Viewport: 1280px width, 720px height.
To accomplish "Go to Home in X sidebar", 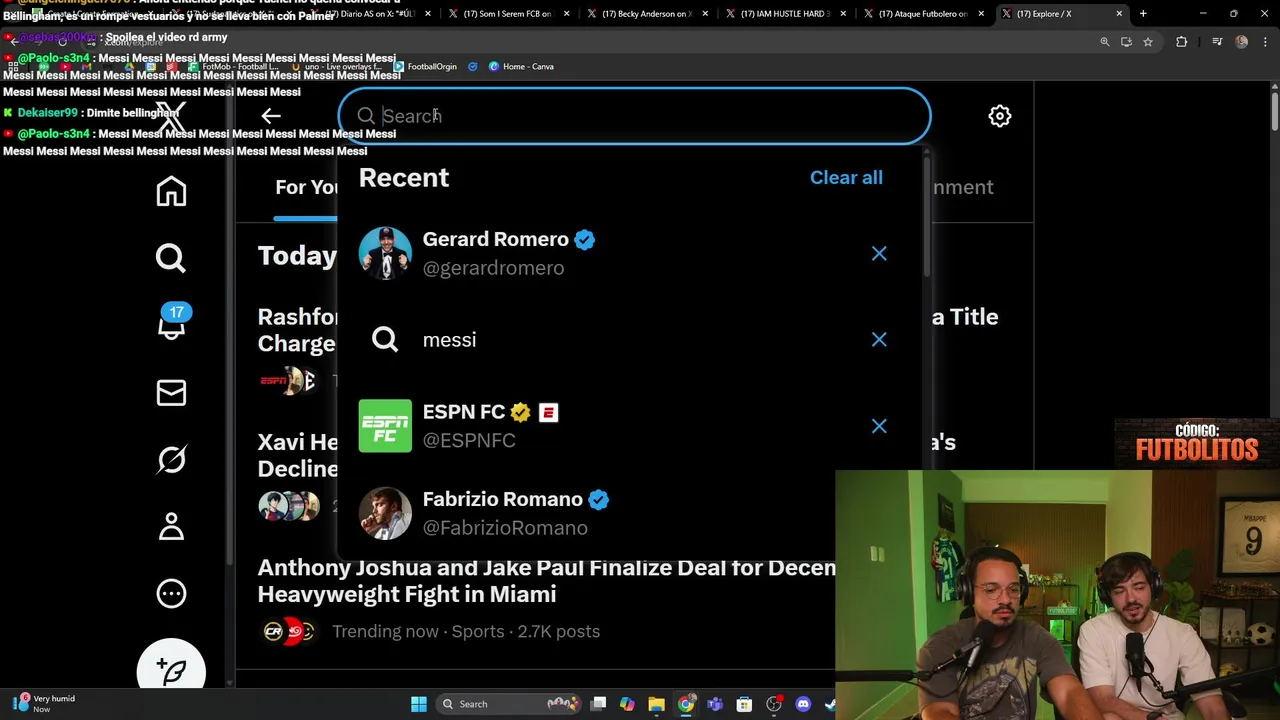I will point(171,191).
